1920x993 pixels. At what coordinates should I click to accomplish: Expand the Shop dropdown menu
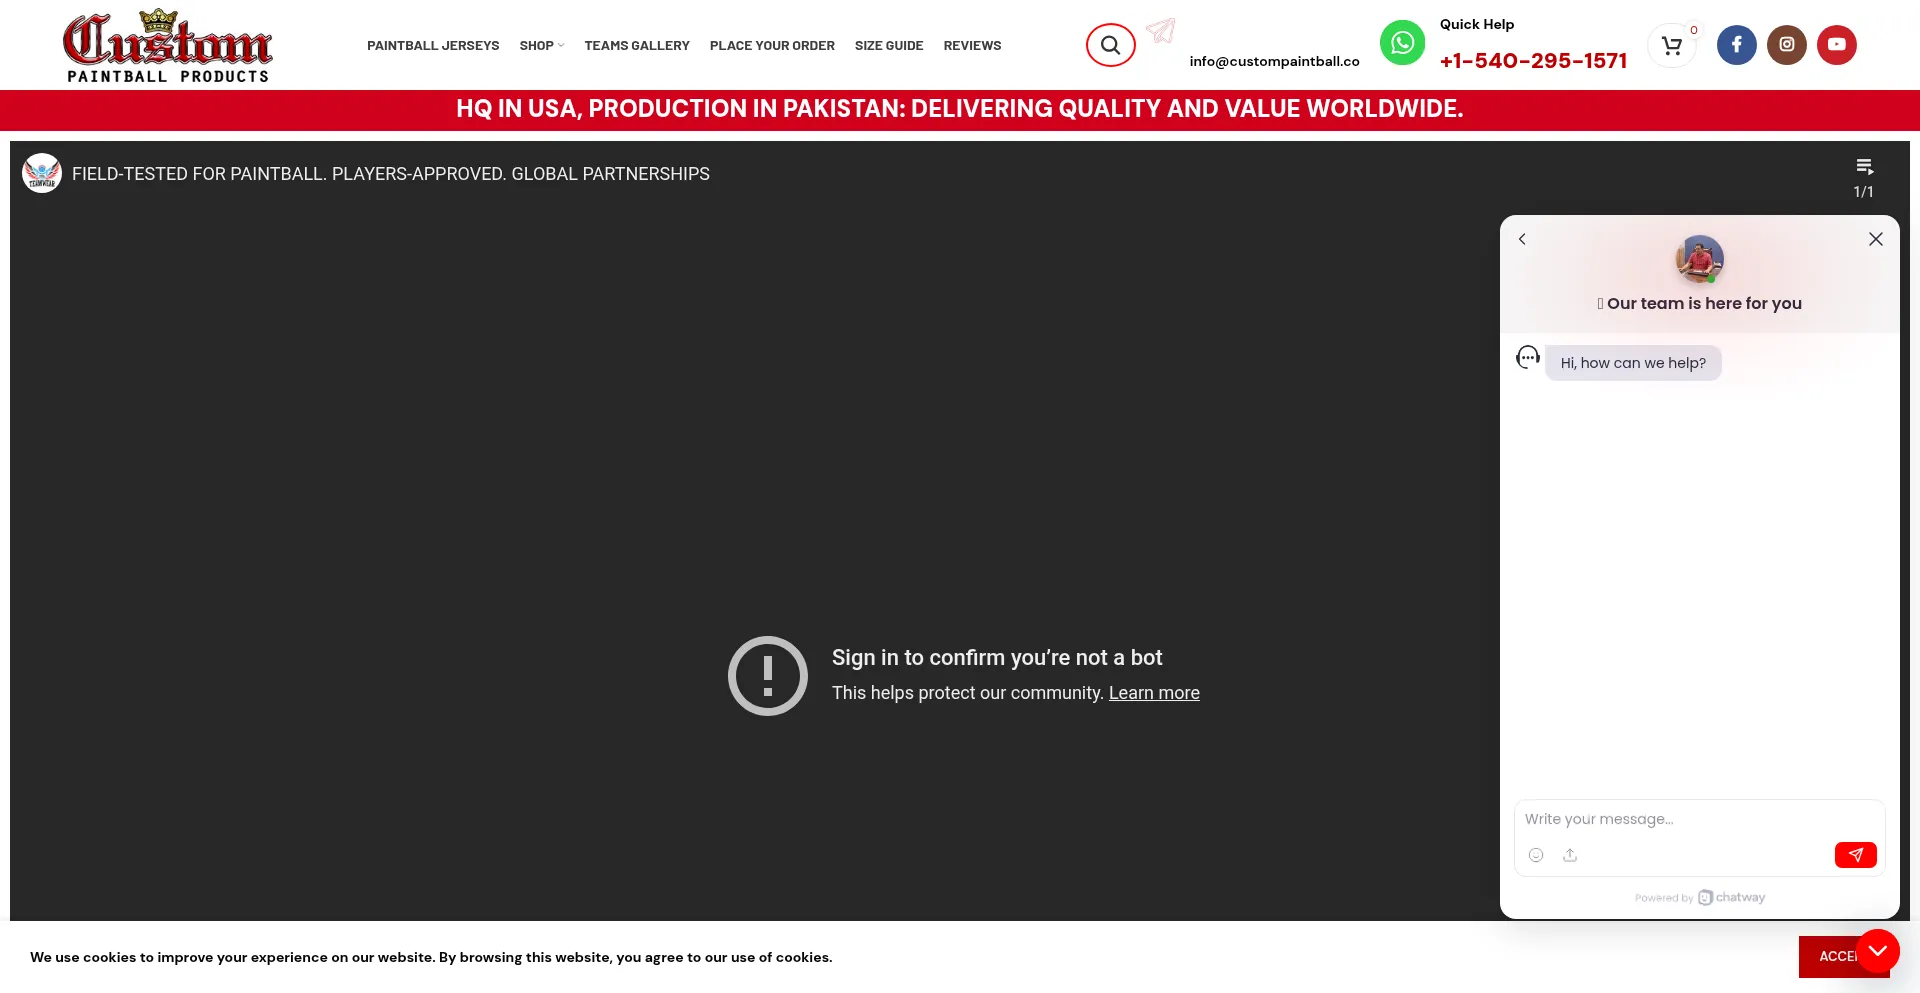pos(541,46)
